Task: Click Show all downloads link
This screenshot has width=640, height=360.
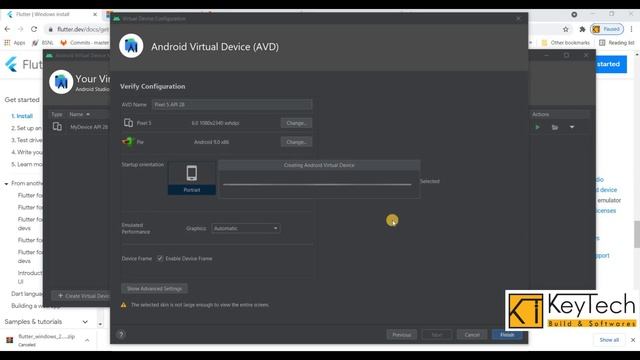Action: (x=609, y=340)
